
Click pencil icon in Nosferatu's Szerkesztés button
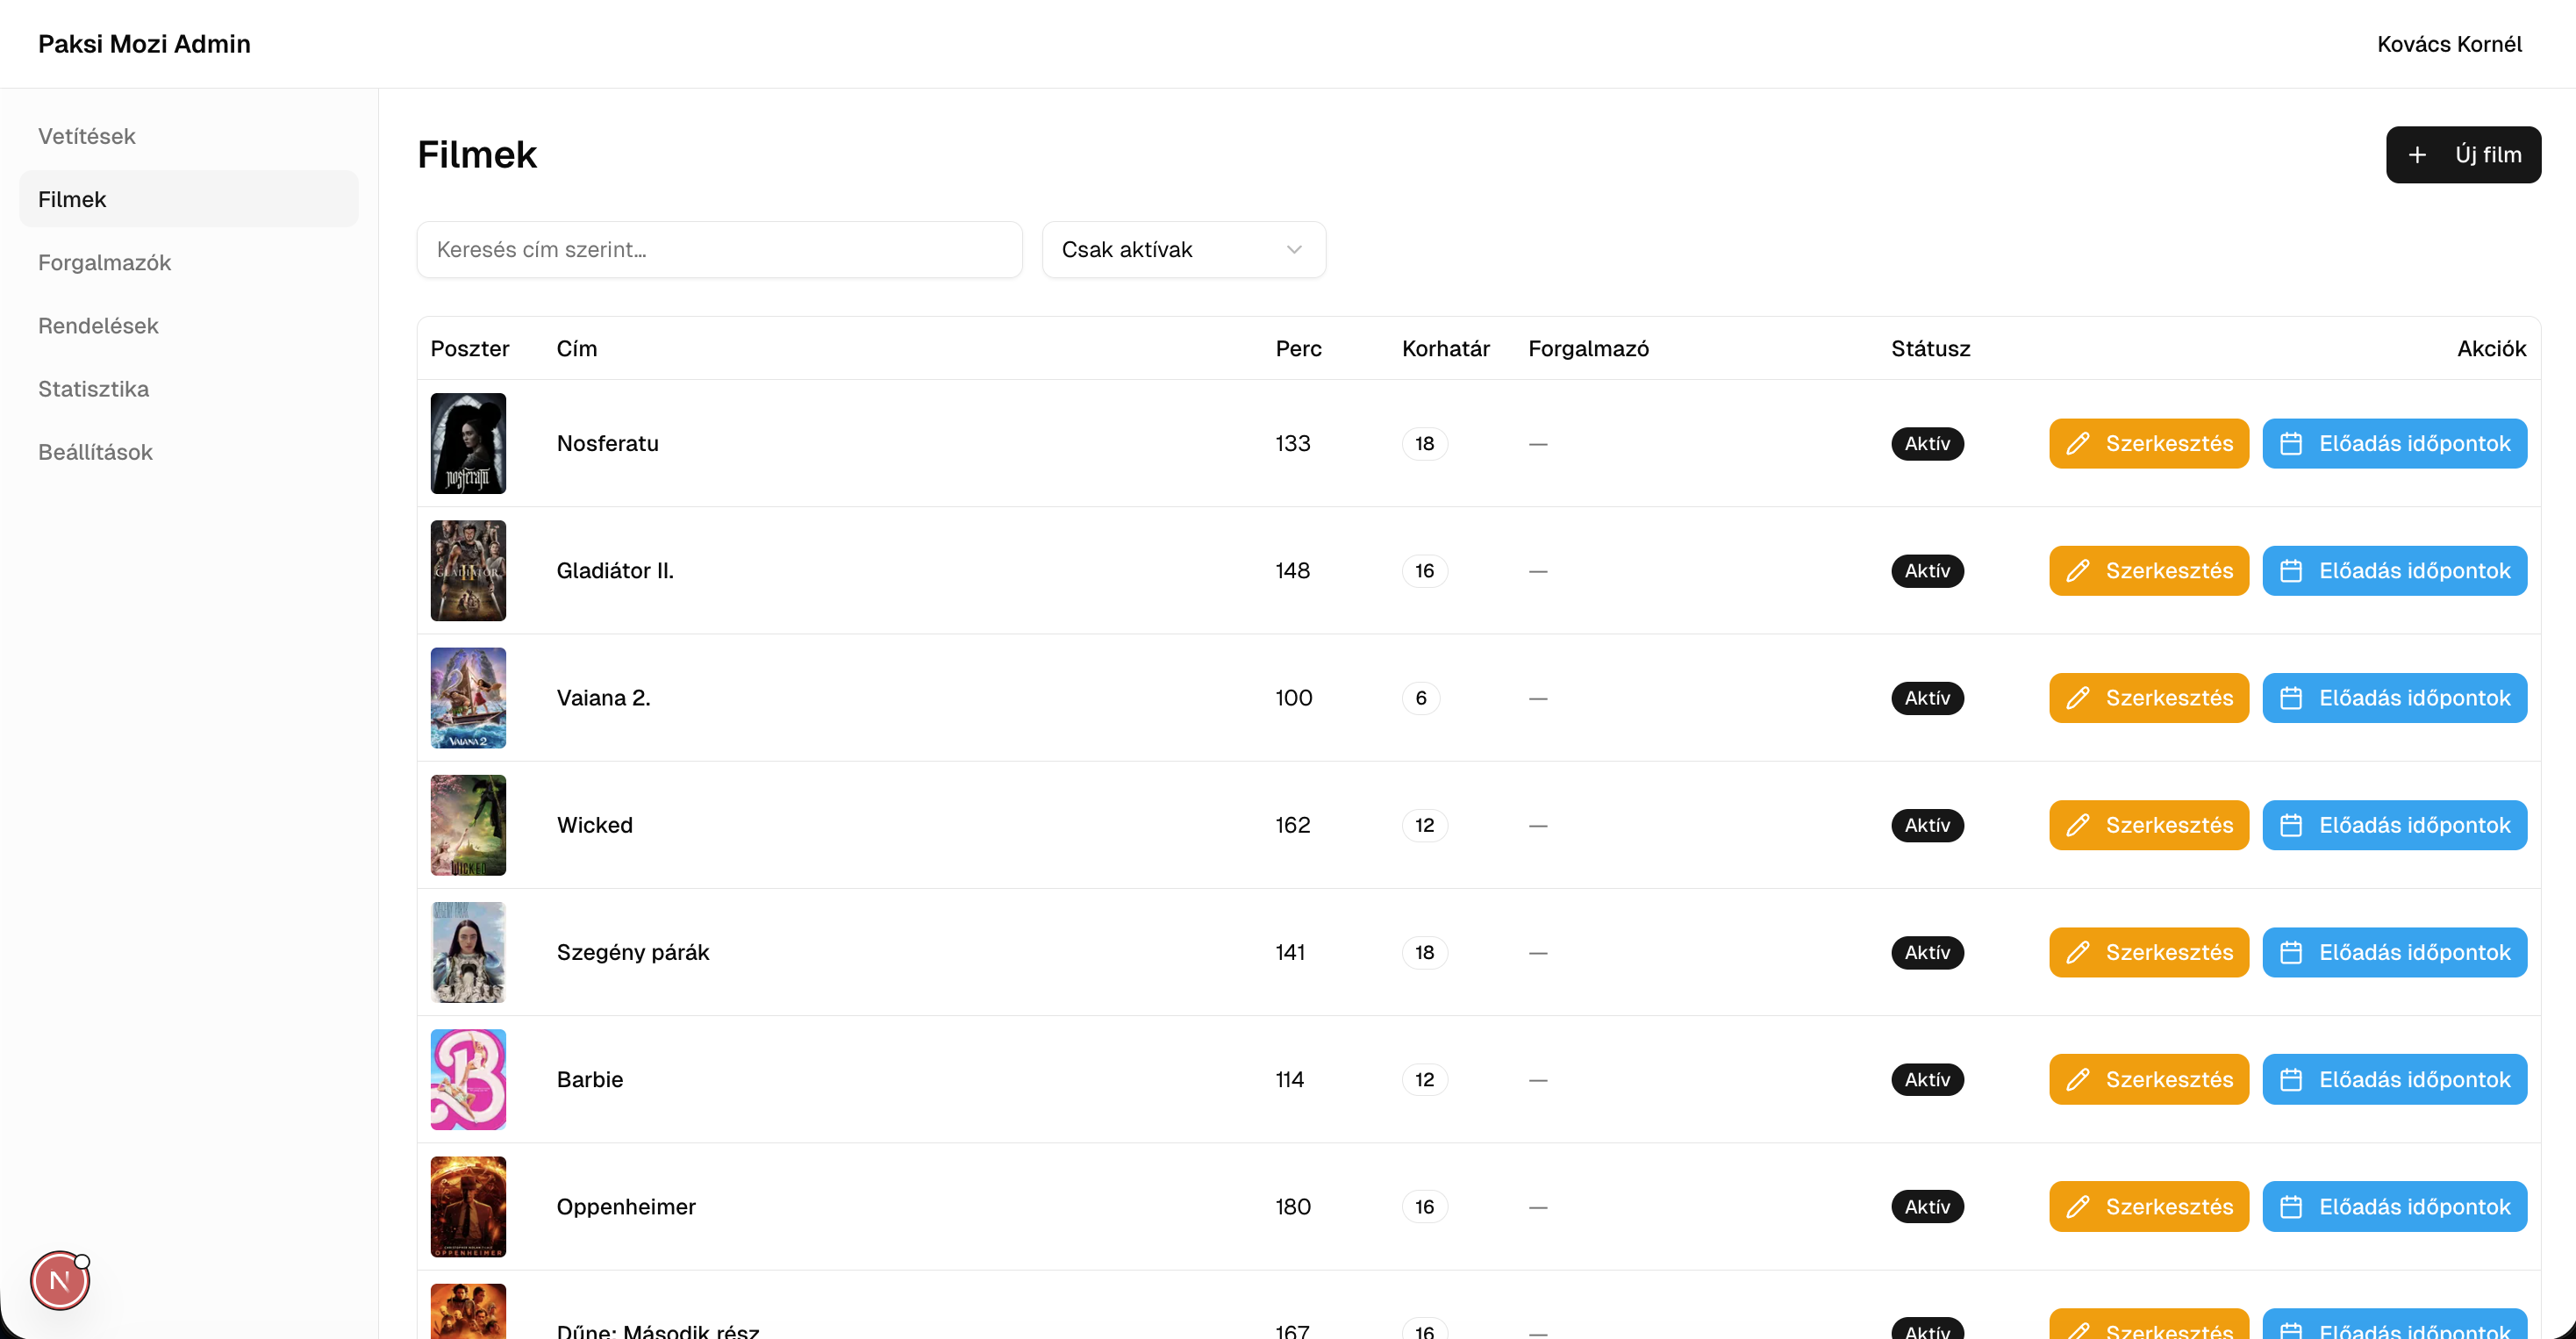pos(2078,443)
